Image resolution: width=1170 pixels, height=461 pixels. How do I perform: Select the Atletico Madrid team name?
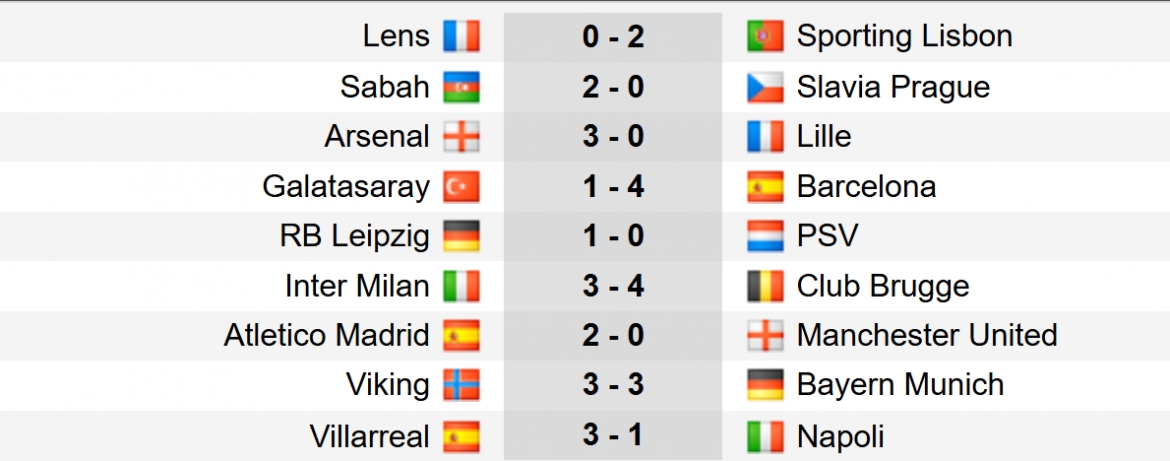tap(327, 336)
